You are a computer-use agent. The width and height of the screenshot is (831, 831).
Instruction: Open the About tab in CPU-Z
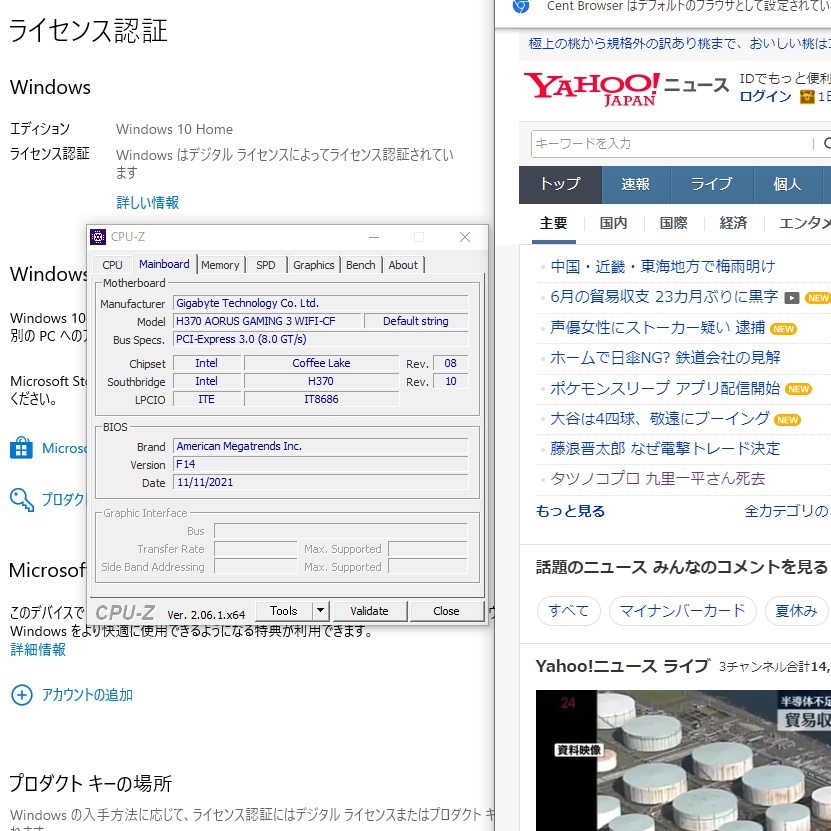click(403, 264)
